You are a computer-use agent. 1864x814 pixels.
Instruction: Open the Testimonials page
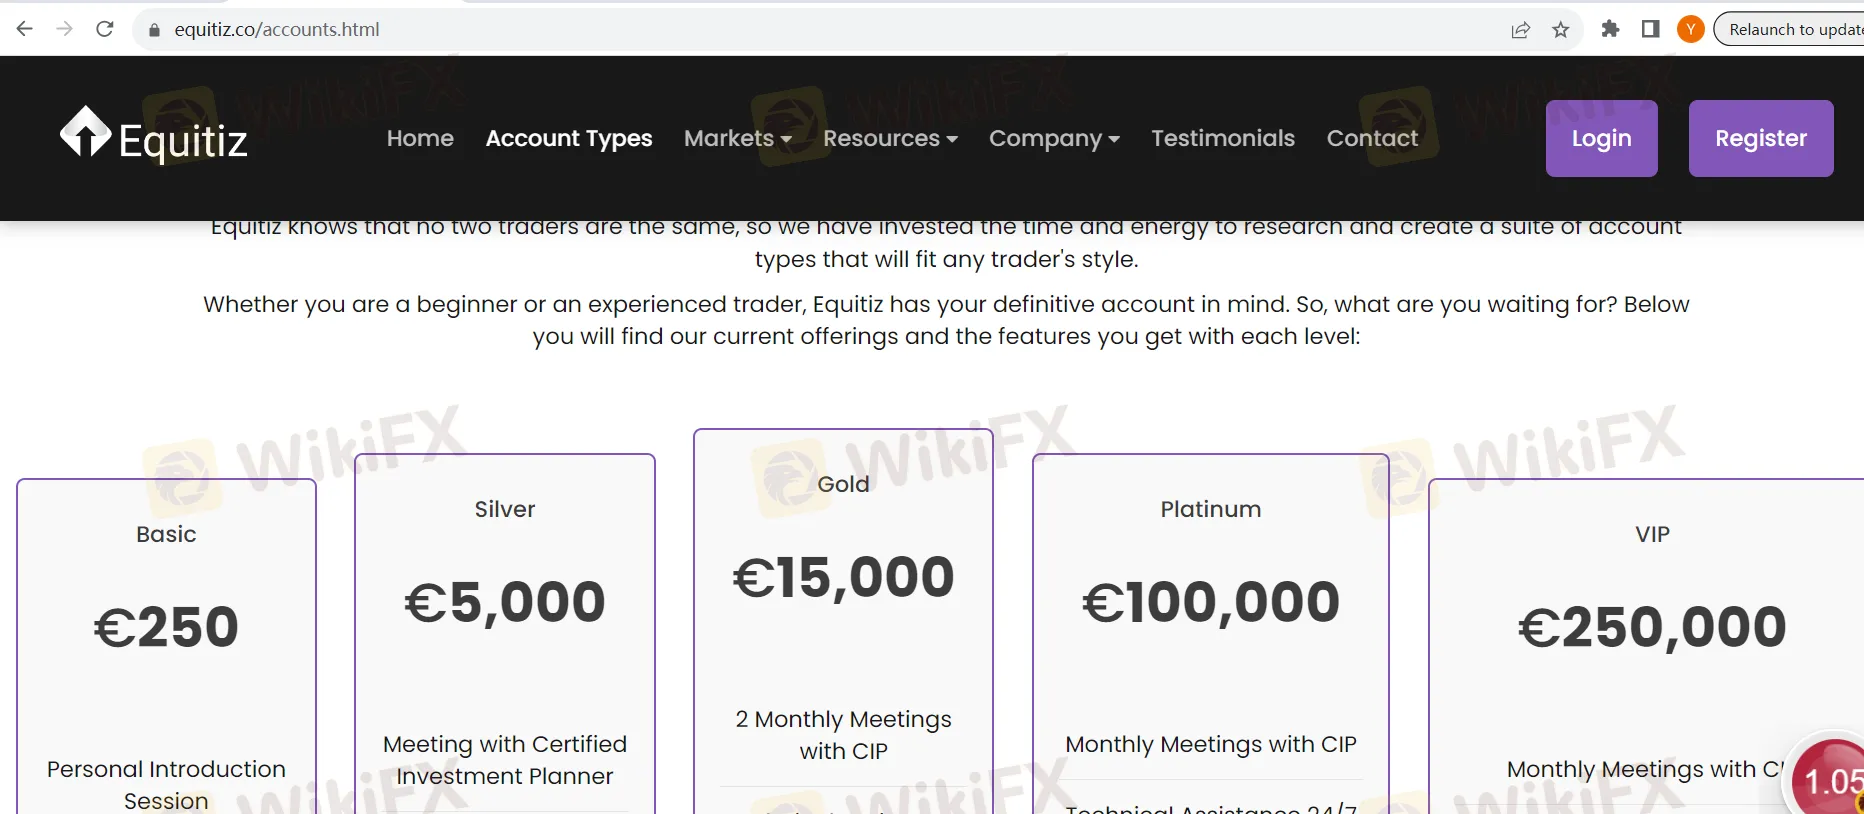point(1223,138)
